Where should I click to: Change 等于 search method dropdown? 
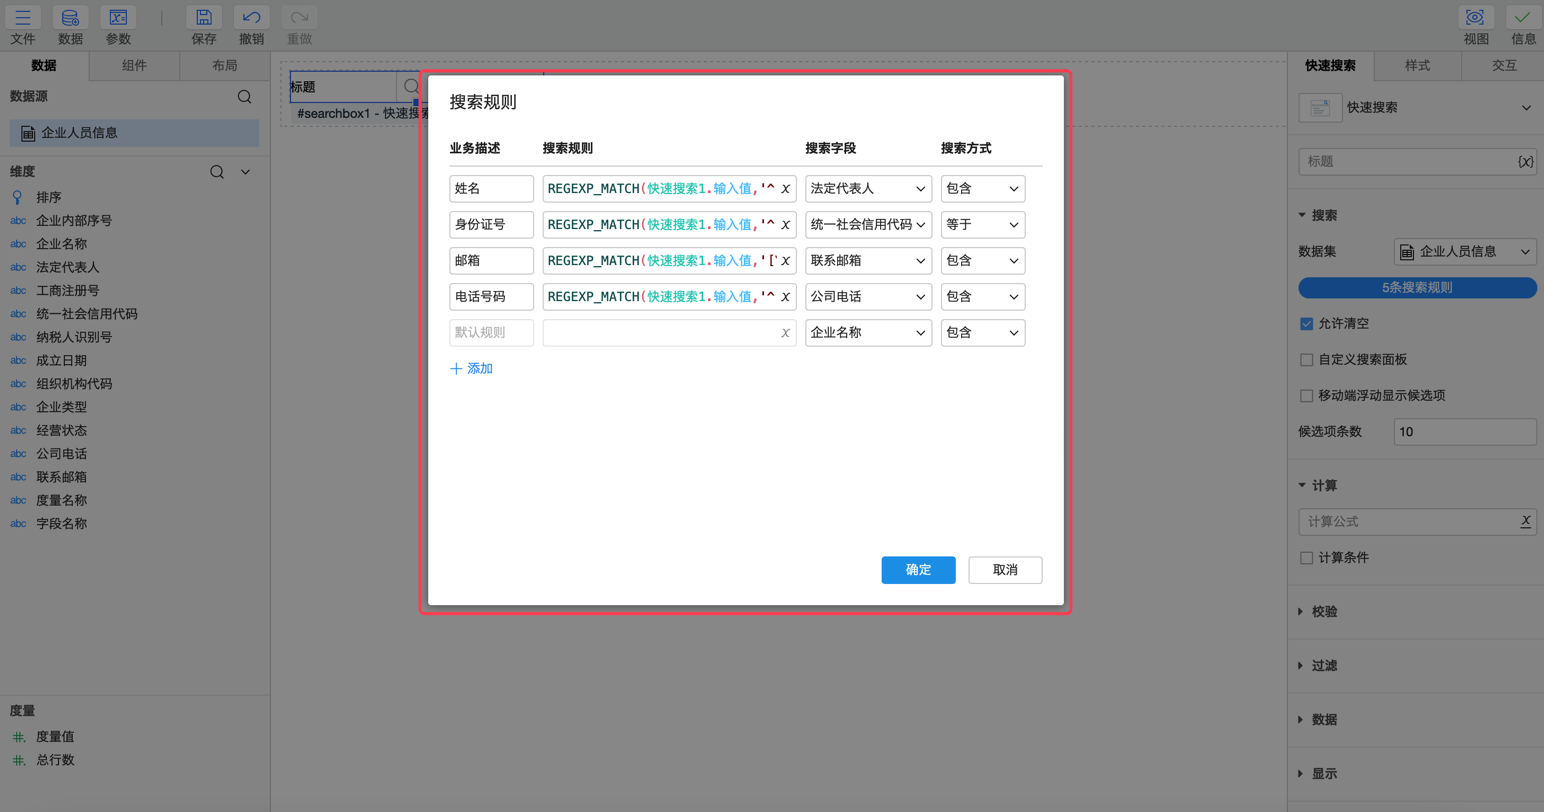[982, 224]
